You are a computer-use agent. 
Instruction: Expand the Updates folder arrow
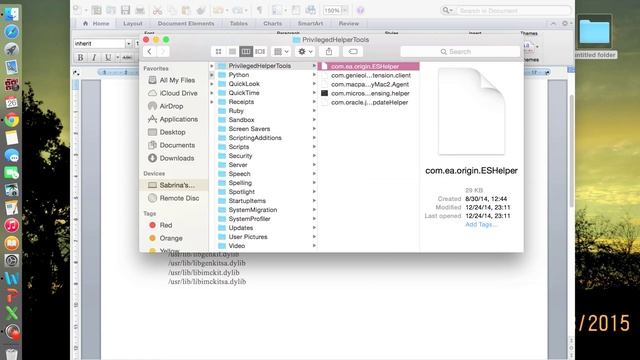click(314, 228)
